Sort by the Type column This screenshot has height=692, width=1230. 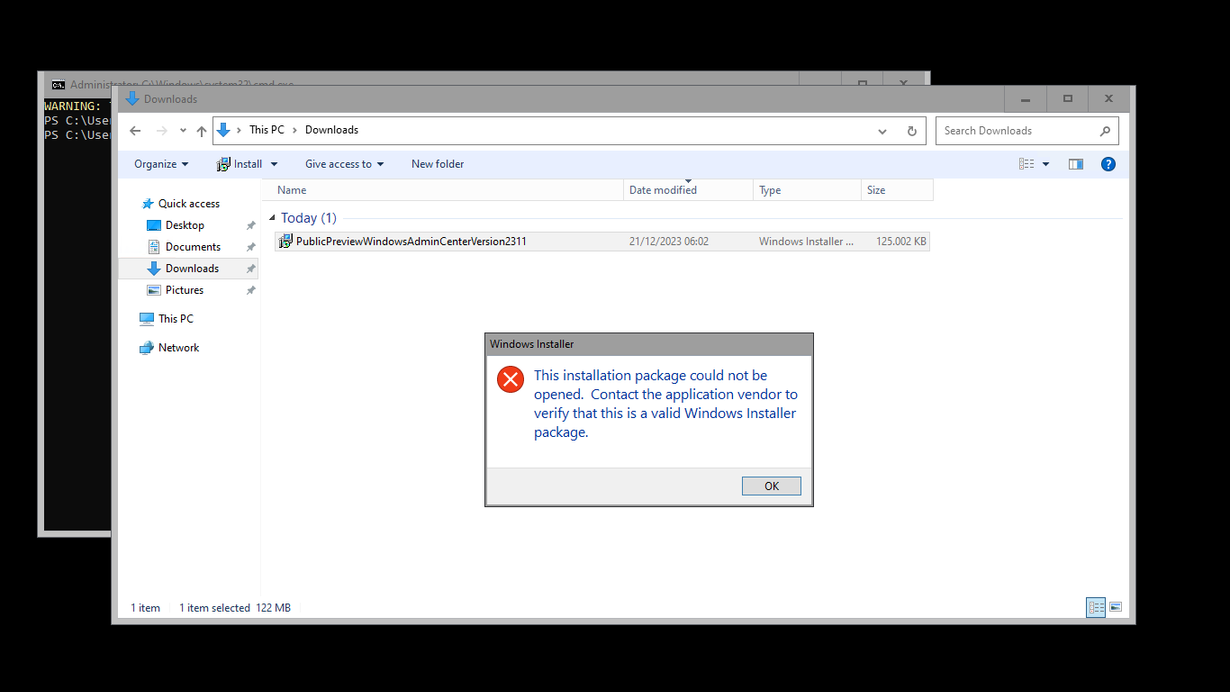pos(807,190)
